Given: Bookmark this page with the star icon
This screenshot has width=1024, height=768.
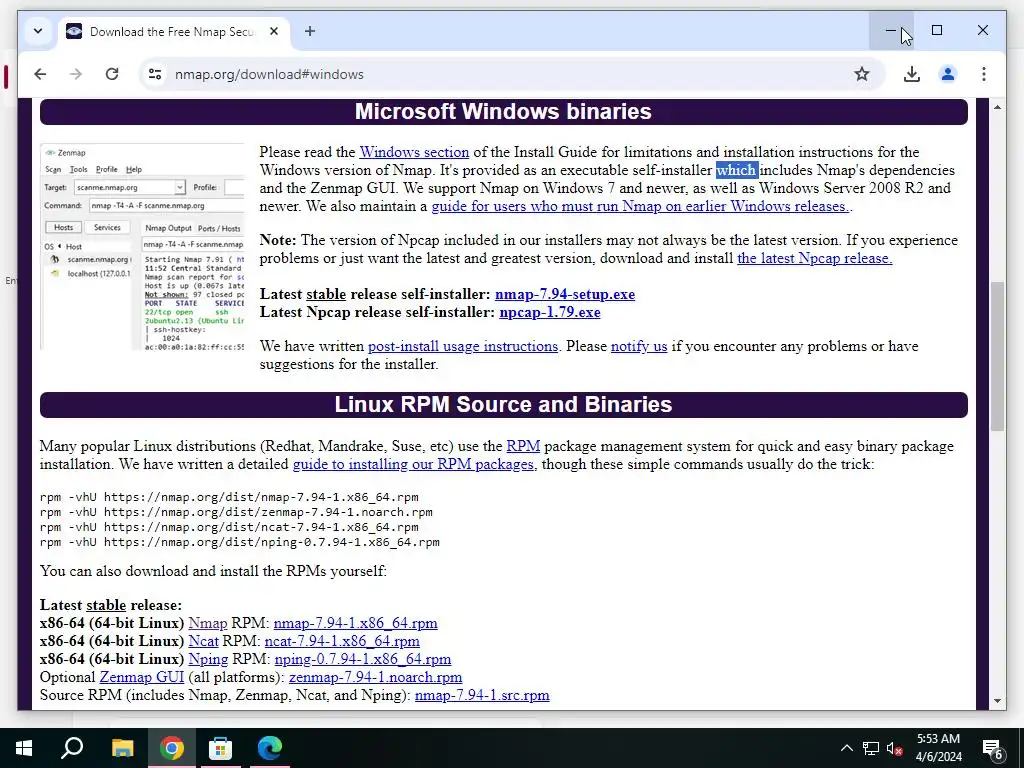Looking at the screenshot, I should [x=862, y=74].
